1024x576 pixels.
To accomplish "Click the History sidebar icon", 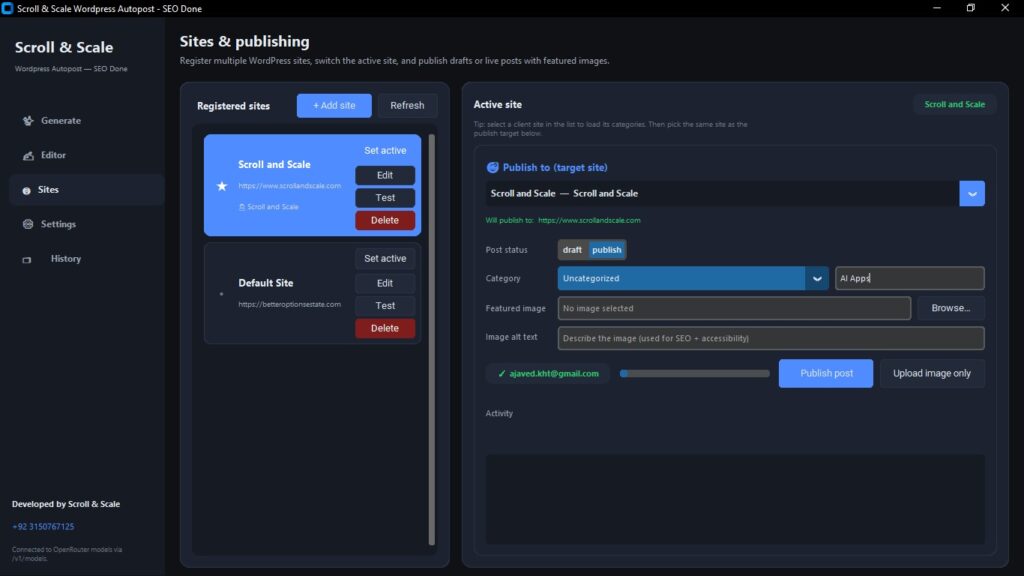I will click(27, 259).
